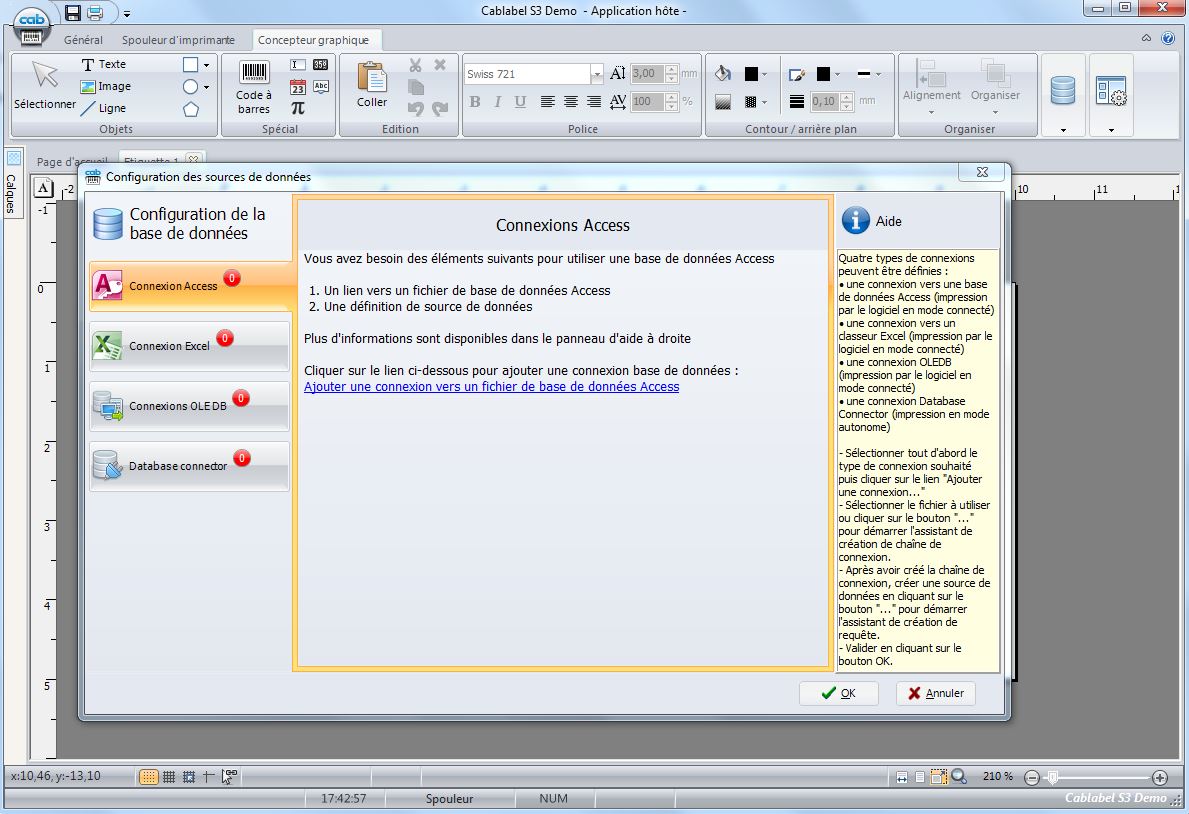This screenshot has height=814, width=1189.
Task: Select the Sélectionner pointer tool
Action: (45, 85)
